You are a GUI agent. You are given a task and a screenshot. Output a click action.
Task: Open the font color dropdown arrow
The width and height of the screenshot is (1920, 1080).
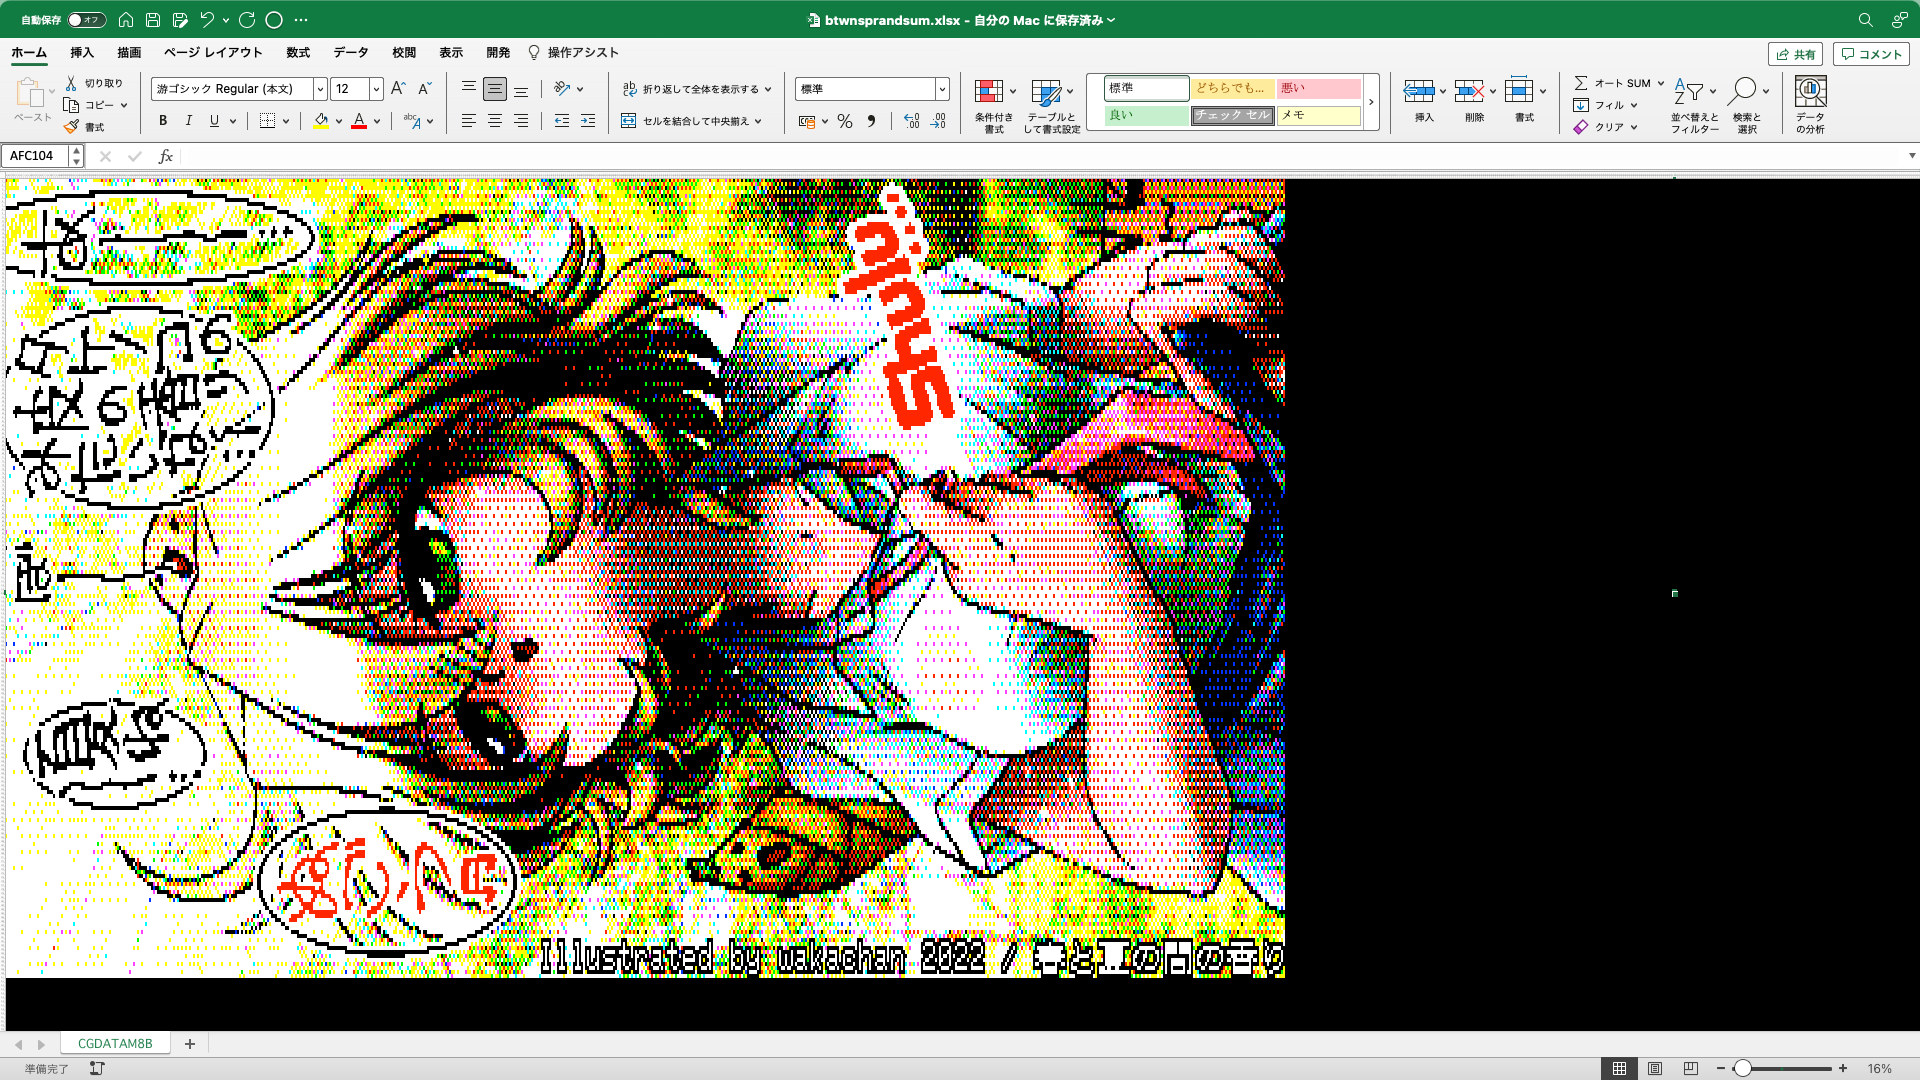tap(377, 121)
